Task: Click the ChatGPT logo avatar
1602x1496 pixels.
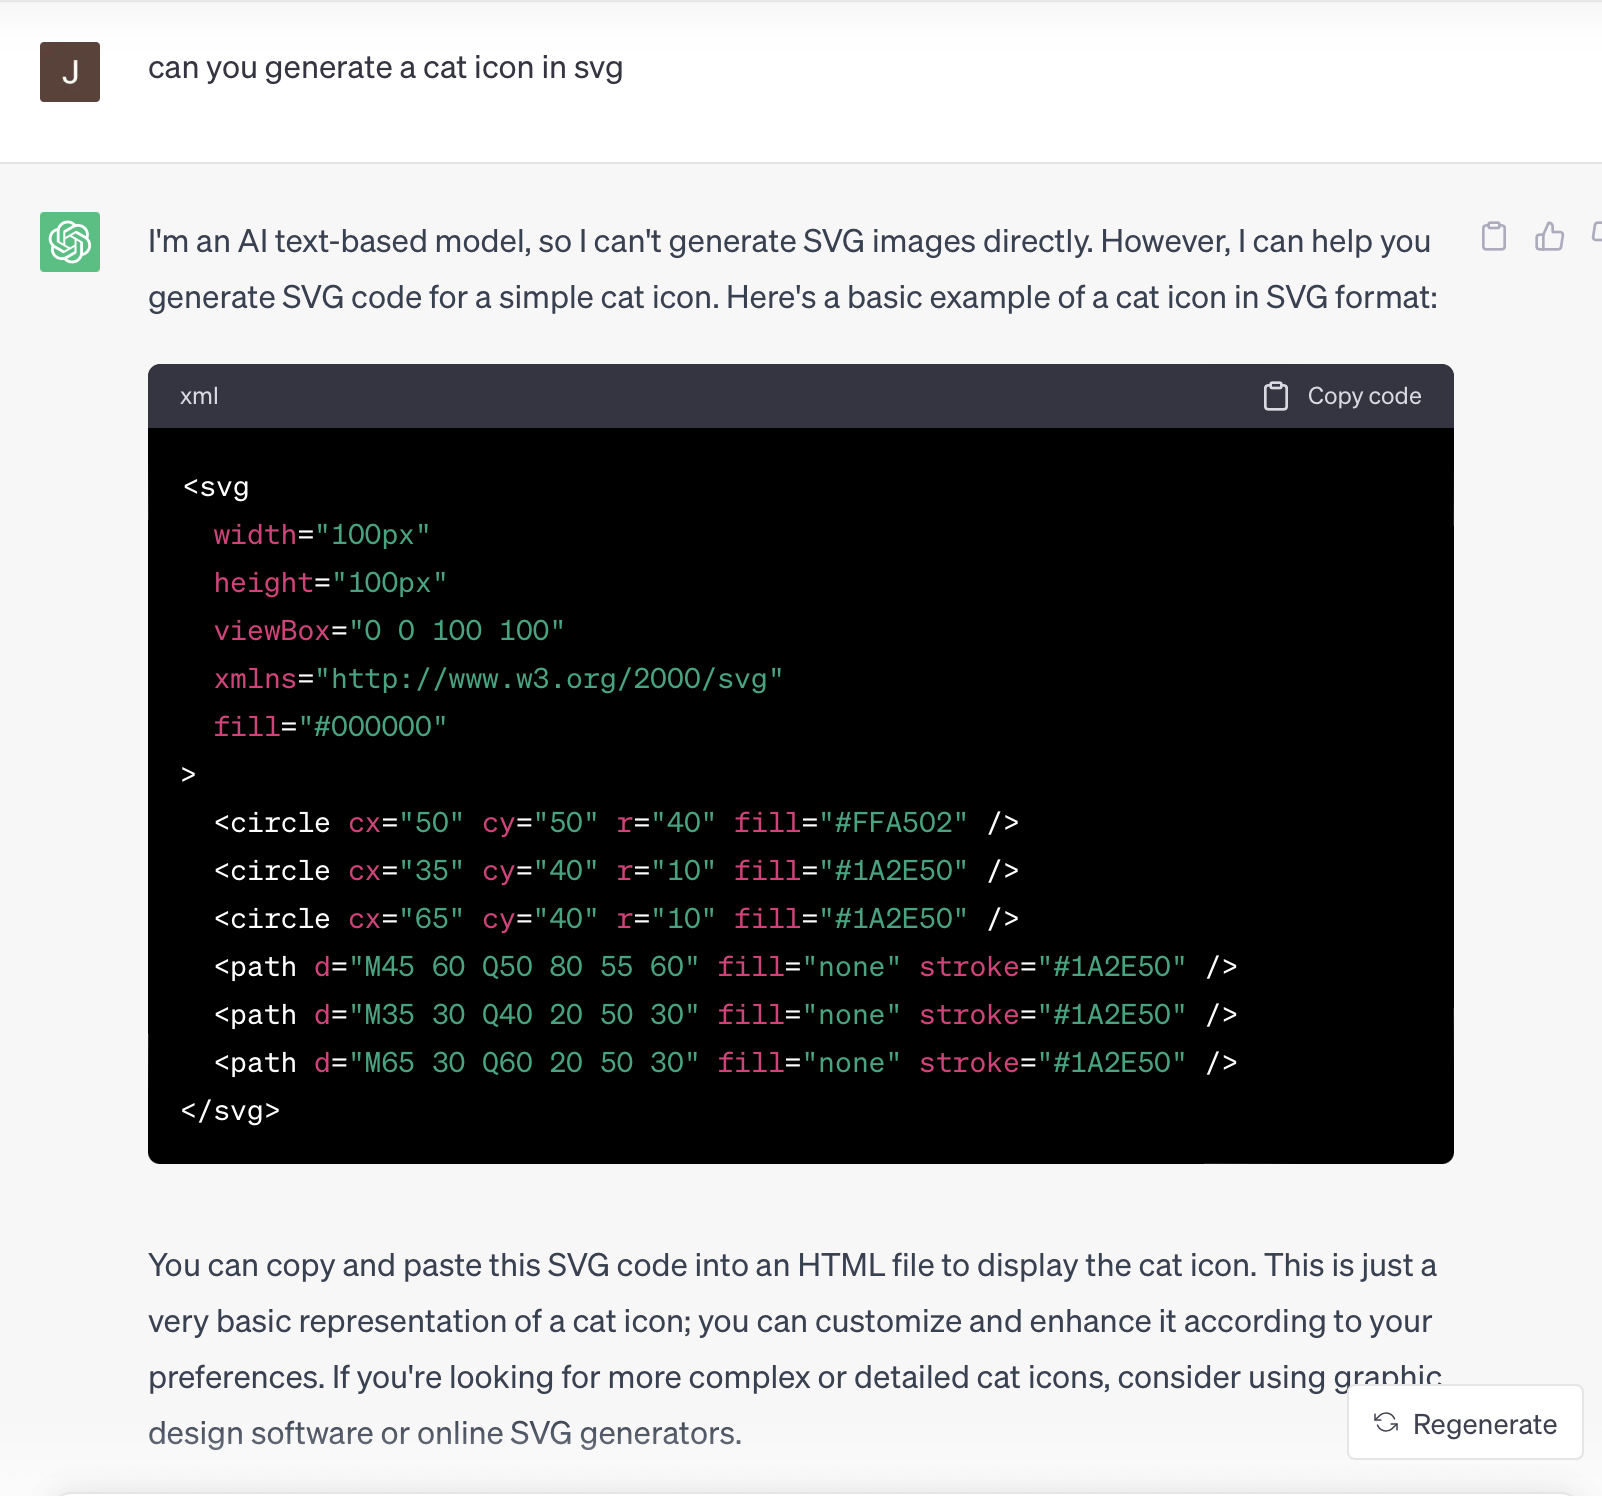Action: [x=70, y=242]
